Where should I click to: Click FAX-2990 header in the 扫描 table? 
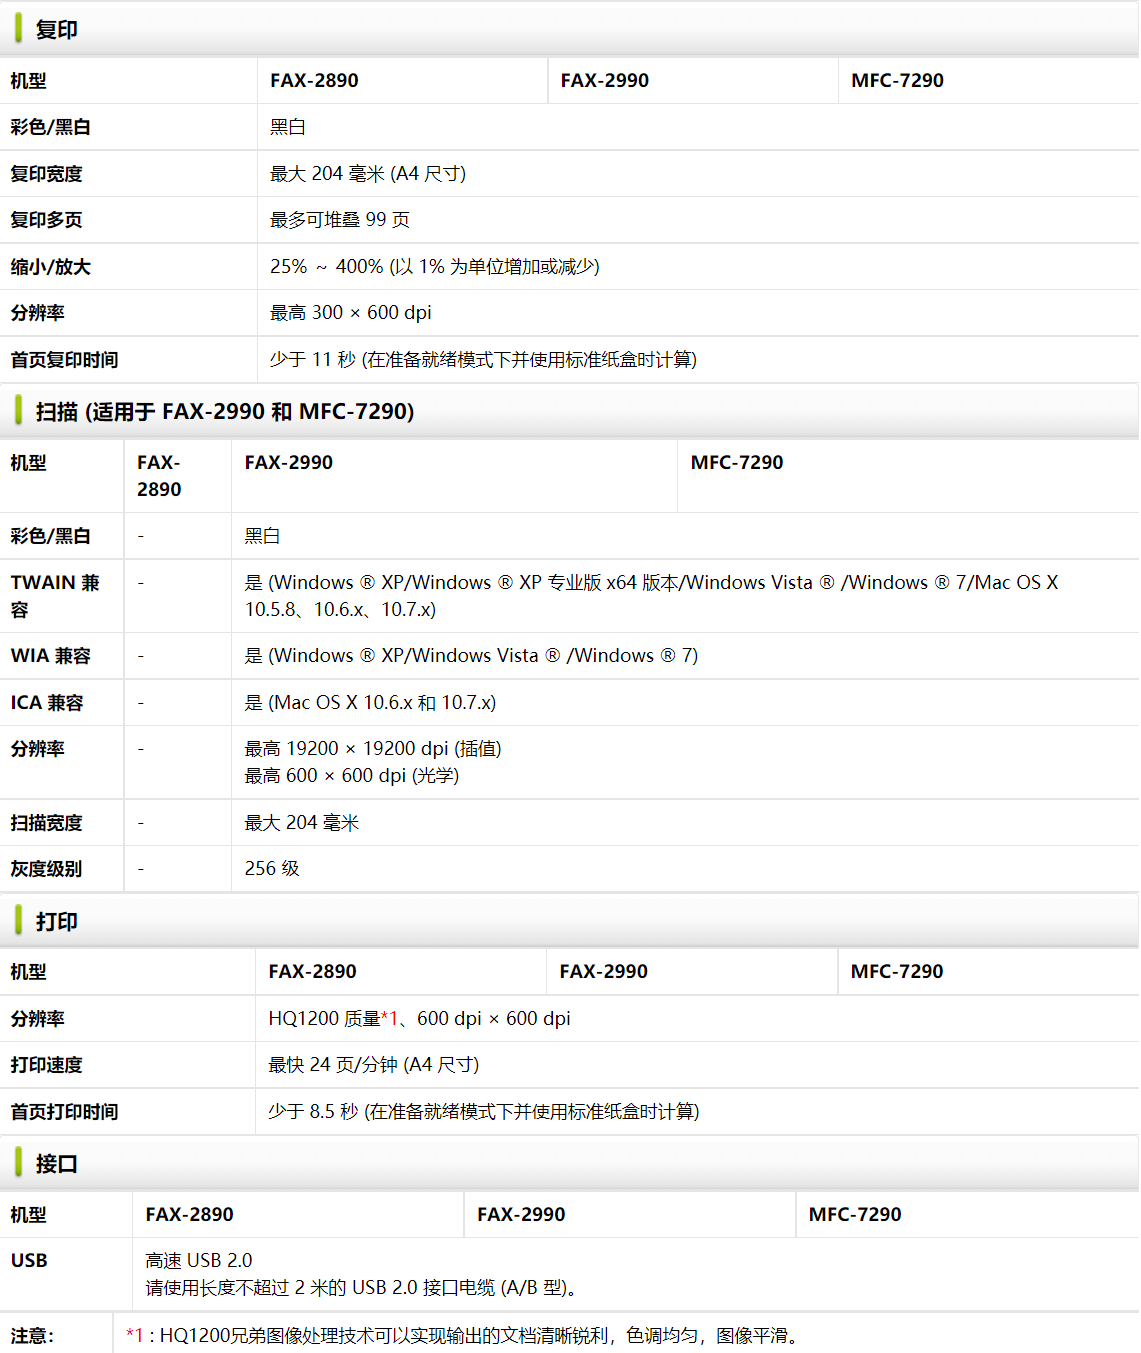(289, 463)
